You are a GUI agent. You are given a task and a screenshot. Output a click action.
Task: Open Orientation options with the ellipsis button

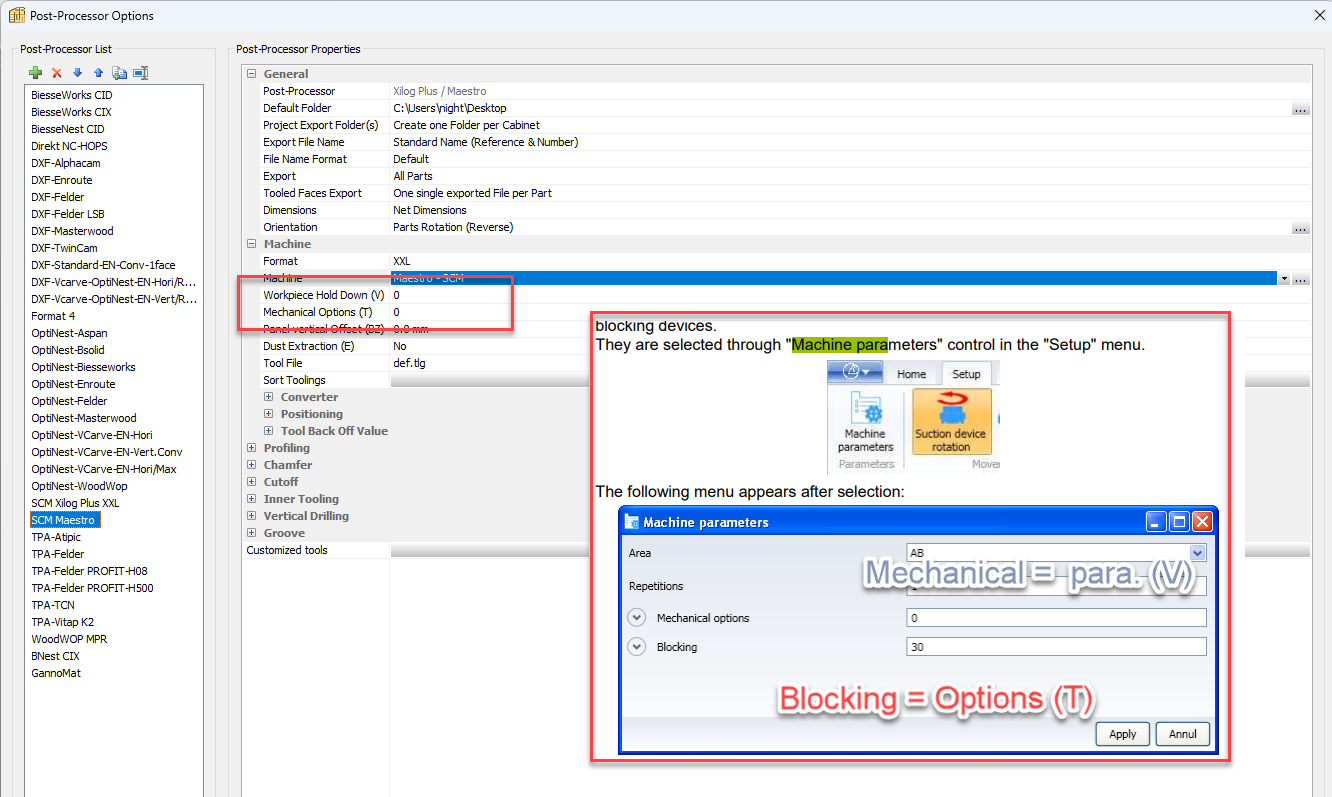1300,227
